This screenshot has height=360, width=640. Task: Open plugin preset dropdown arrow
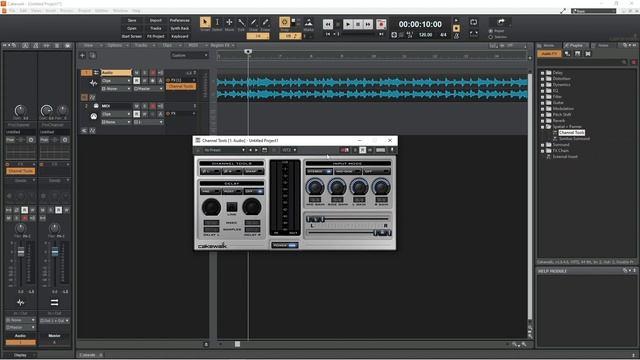coord(243,150)
